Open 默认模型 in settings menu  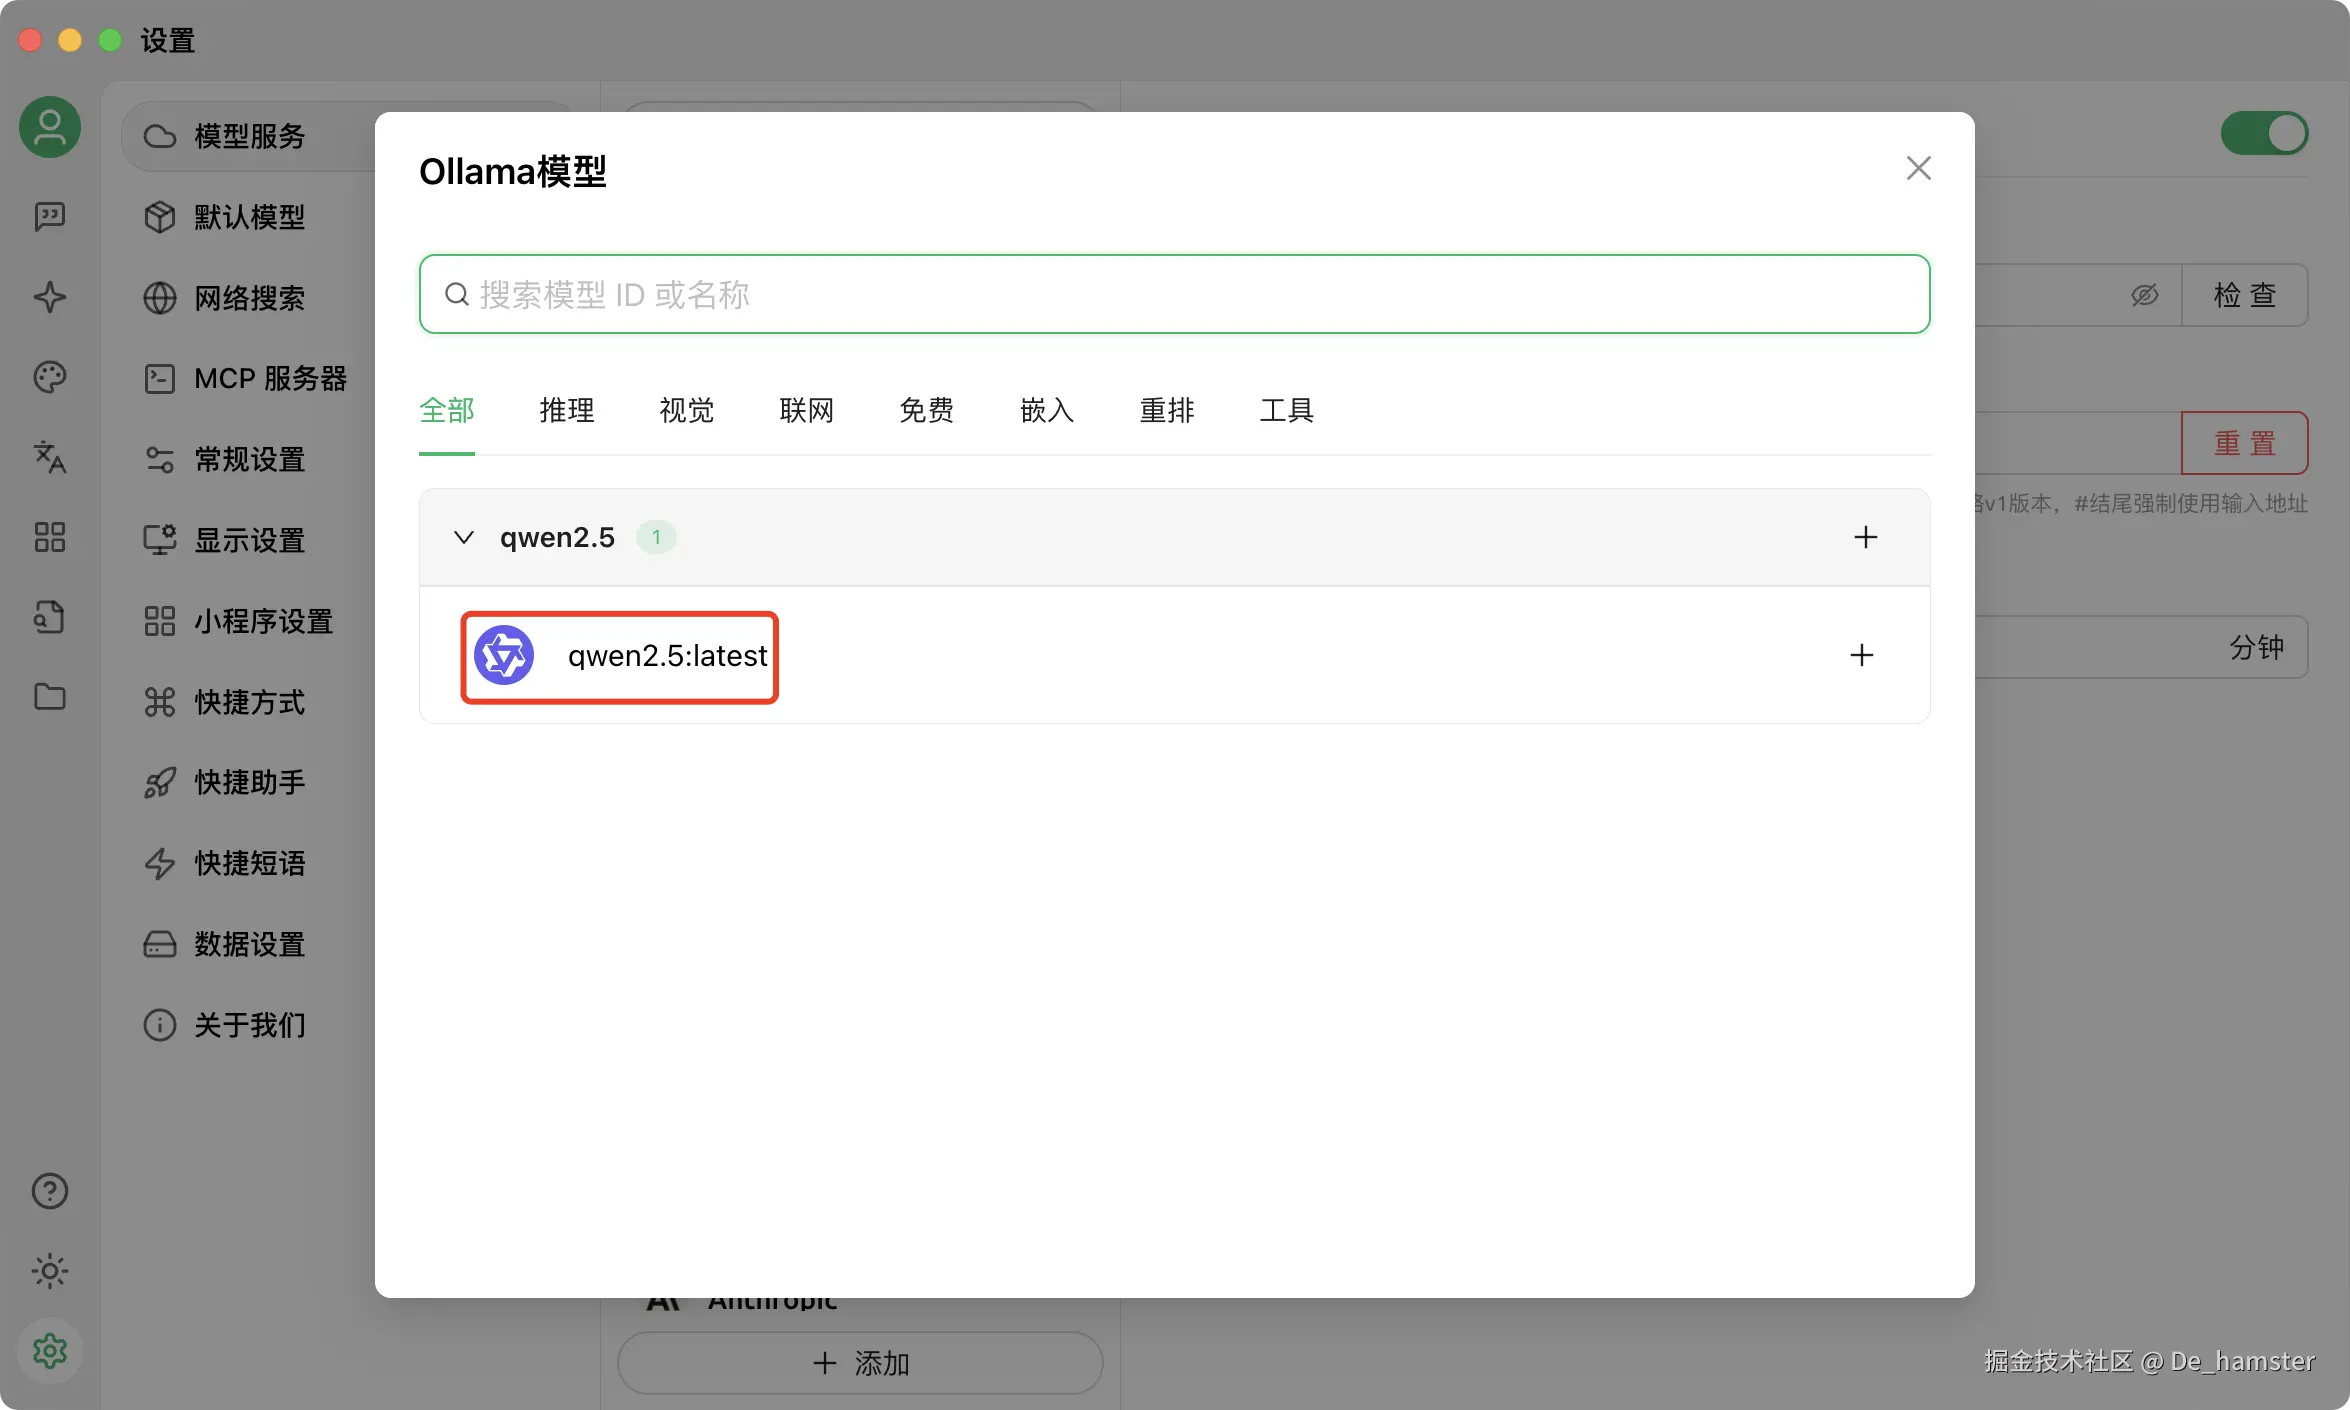[x=249, y=217]
